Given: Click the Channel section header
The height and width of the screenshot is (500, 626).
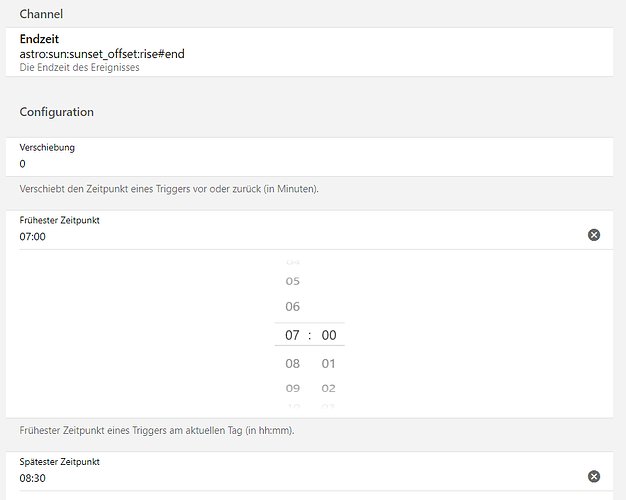Looking at the screenshot, I should [41, 13].
